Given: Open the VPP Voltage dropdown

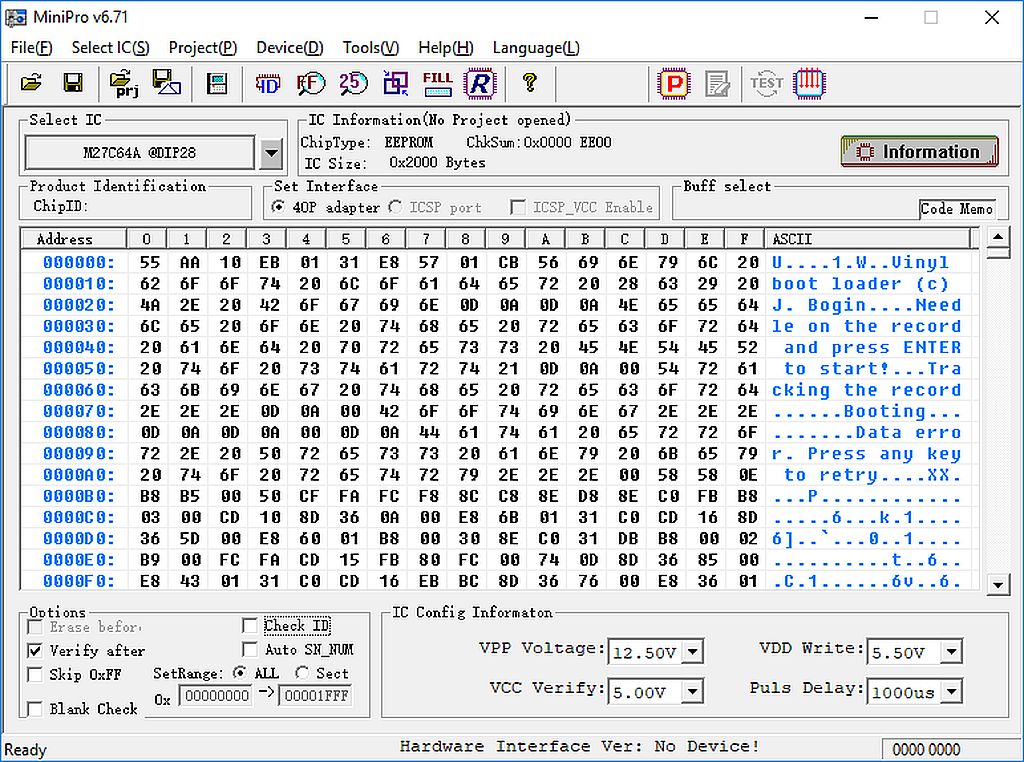Looking at the screenshot, I should pos(692,653).
